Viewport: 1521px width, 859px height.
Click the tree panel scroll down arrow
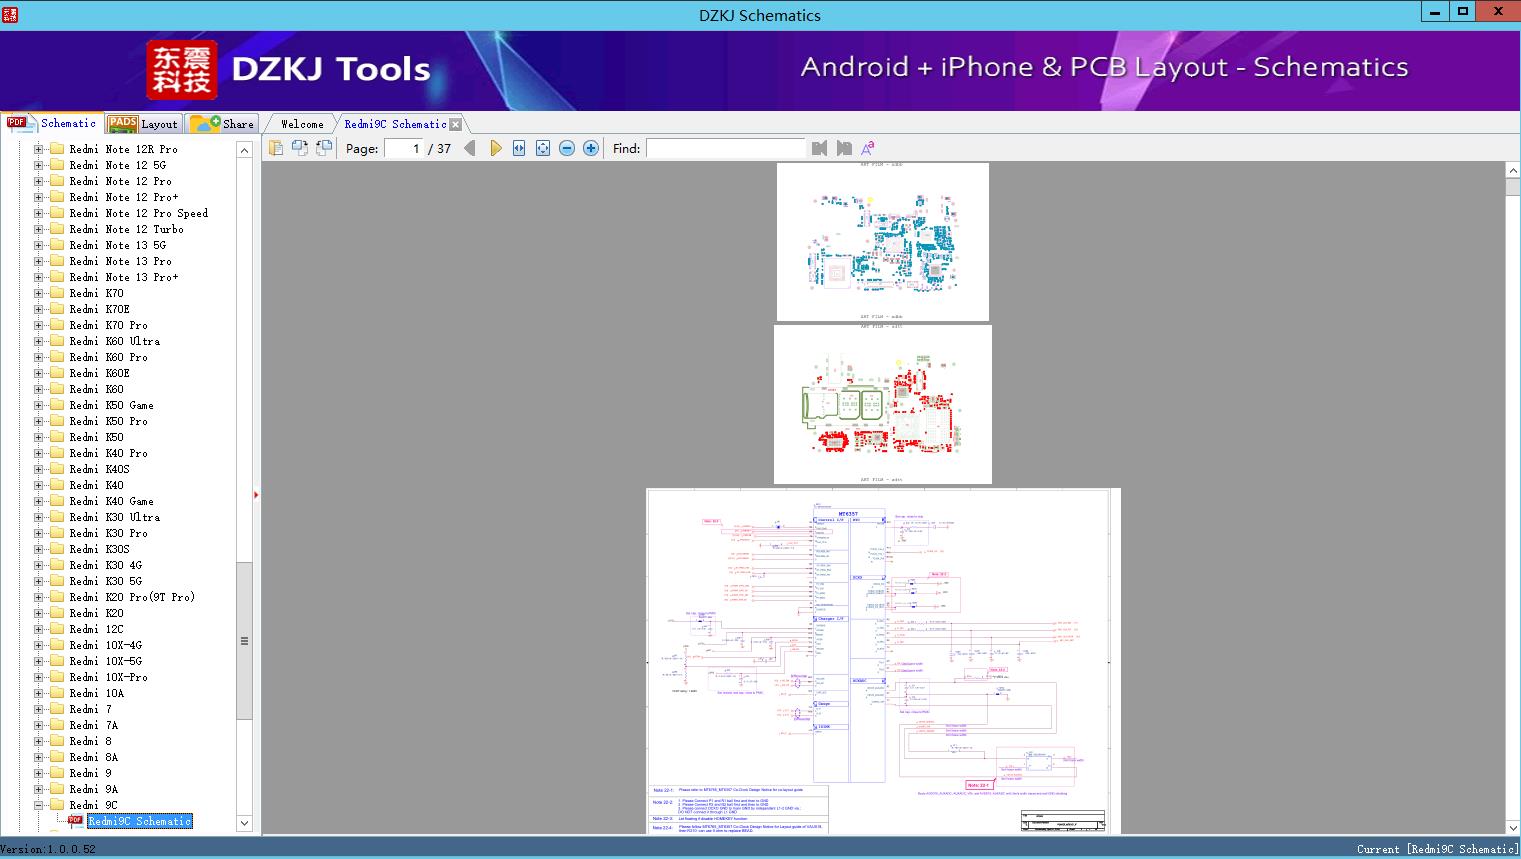[244, 823]
